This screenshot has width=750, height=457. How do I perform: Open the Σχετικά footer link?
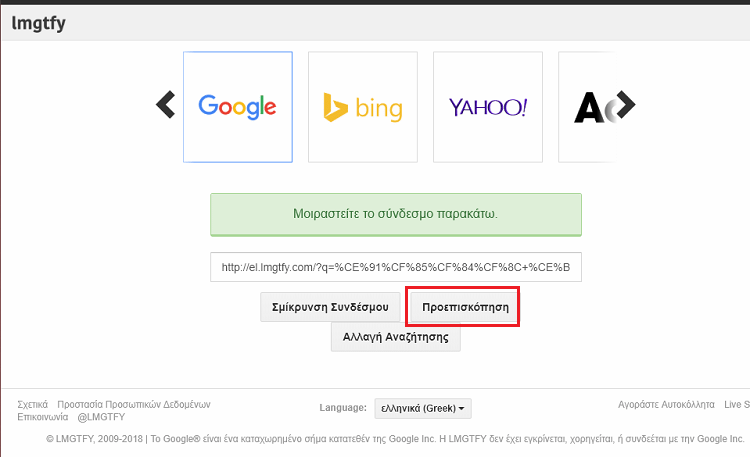click(x=33, y=405)
